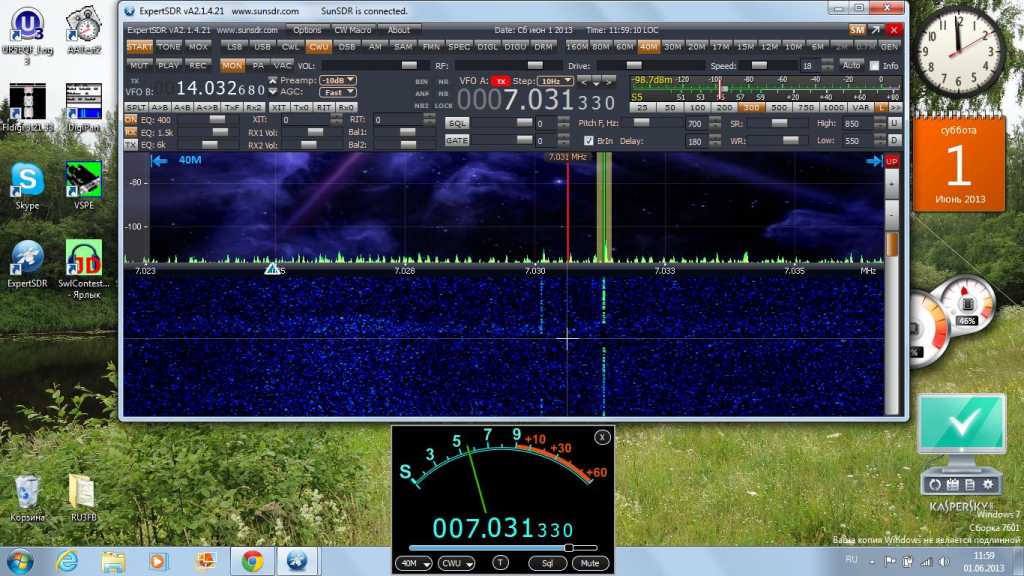This screenshot has width=1024, height=576.
Task: Click the Sql button in S-meter window
Action: tap(547, 563)
